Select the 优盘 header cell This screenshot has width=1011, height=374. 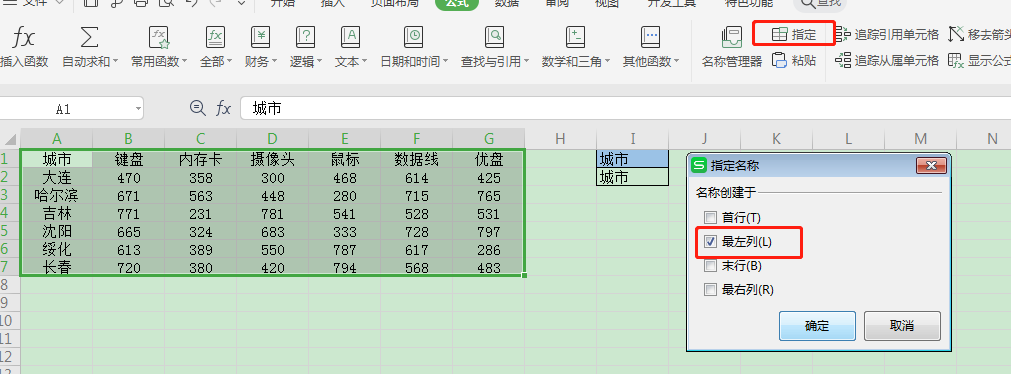pyautogui.click(x=489, y=159)
